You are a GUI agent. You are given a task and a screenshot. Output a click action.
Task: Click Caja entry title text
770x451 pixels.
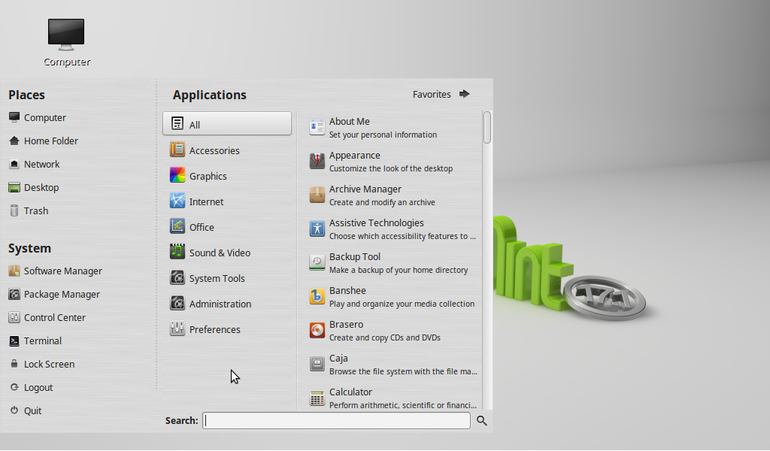338,358
